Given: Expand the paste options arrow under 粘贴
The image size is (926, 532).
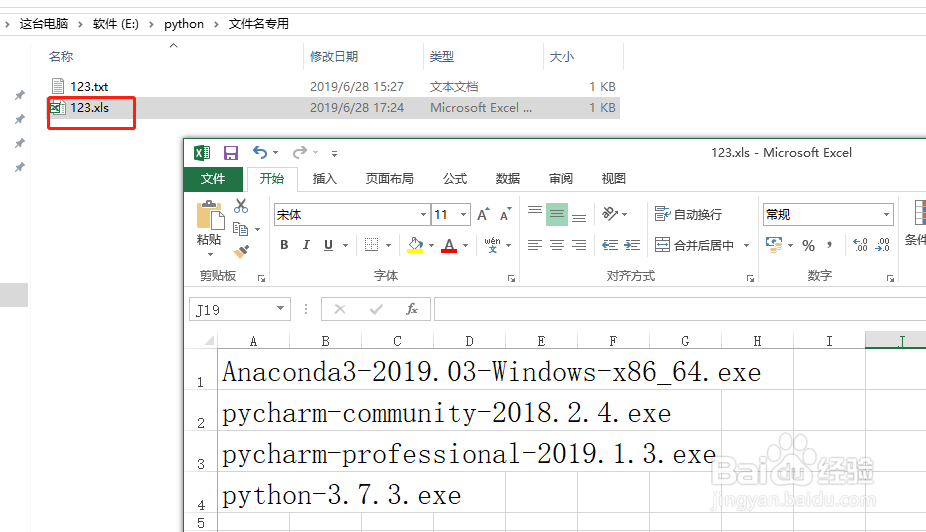Looking at the screenshot, I should coord(210,254).
